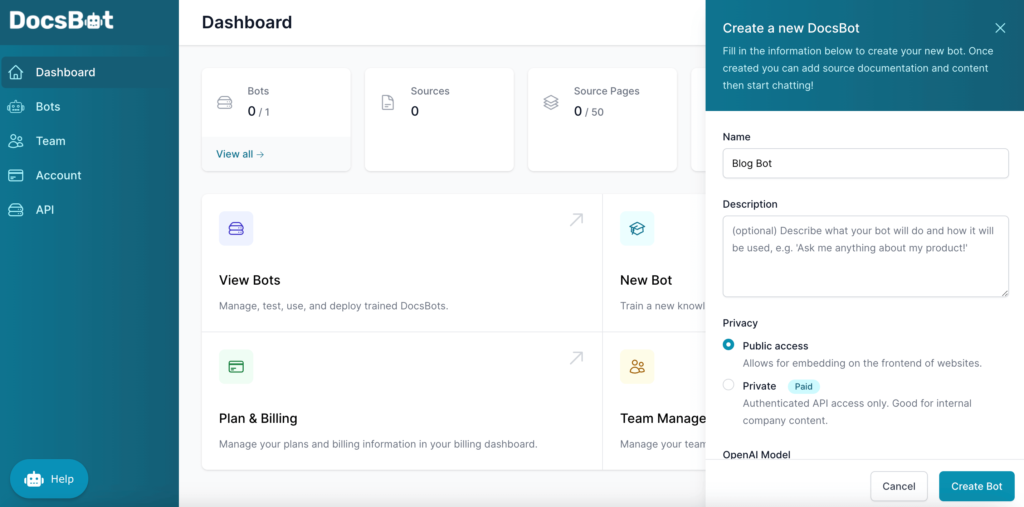Image resolution: width=1024 pixels, height=507 pixels.
Task: Open the arrow on Plan & Billing card
Action: pos(576,358)
